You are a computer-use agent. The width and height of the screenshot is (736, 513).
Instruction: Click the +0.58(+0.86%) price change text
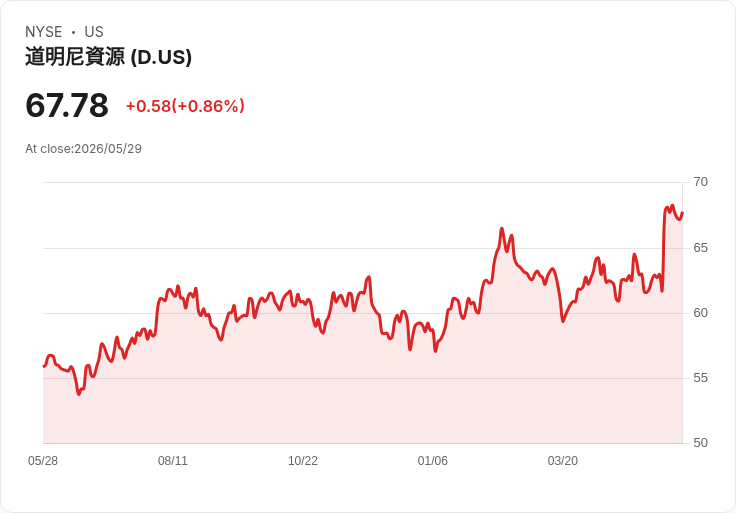tap(185, 106)
